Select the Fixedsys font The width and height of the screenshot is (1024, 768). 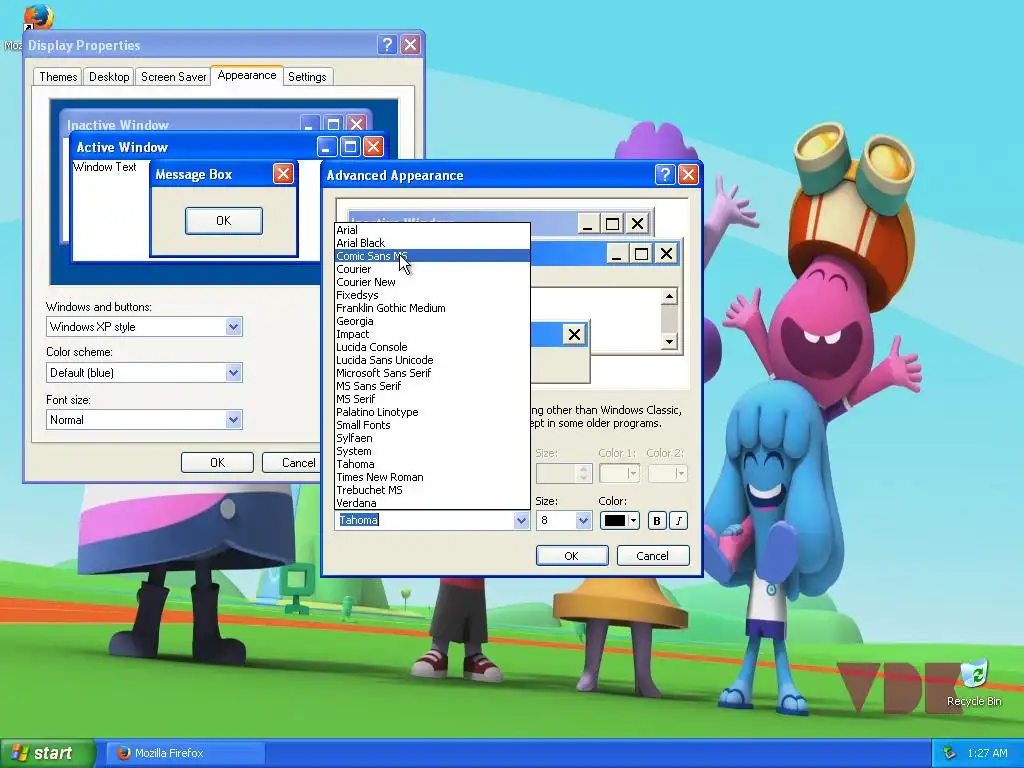[x=432, y=295]
